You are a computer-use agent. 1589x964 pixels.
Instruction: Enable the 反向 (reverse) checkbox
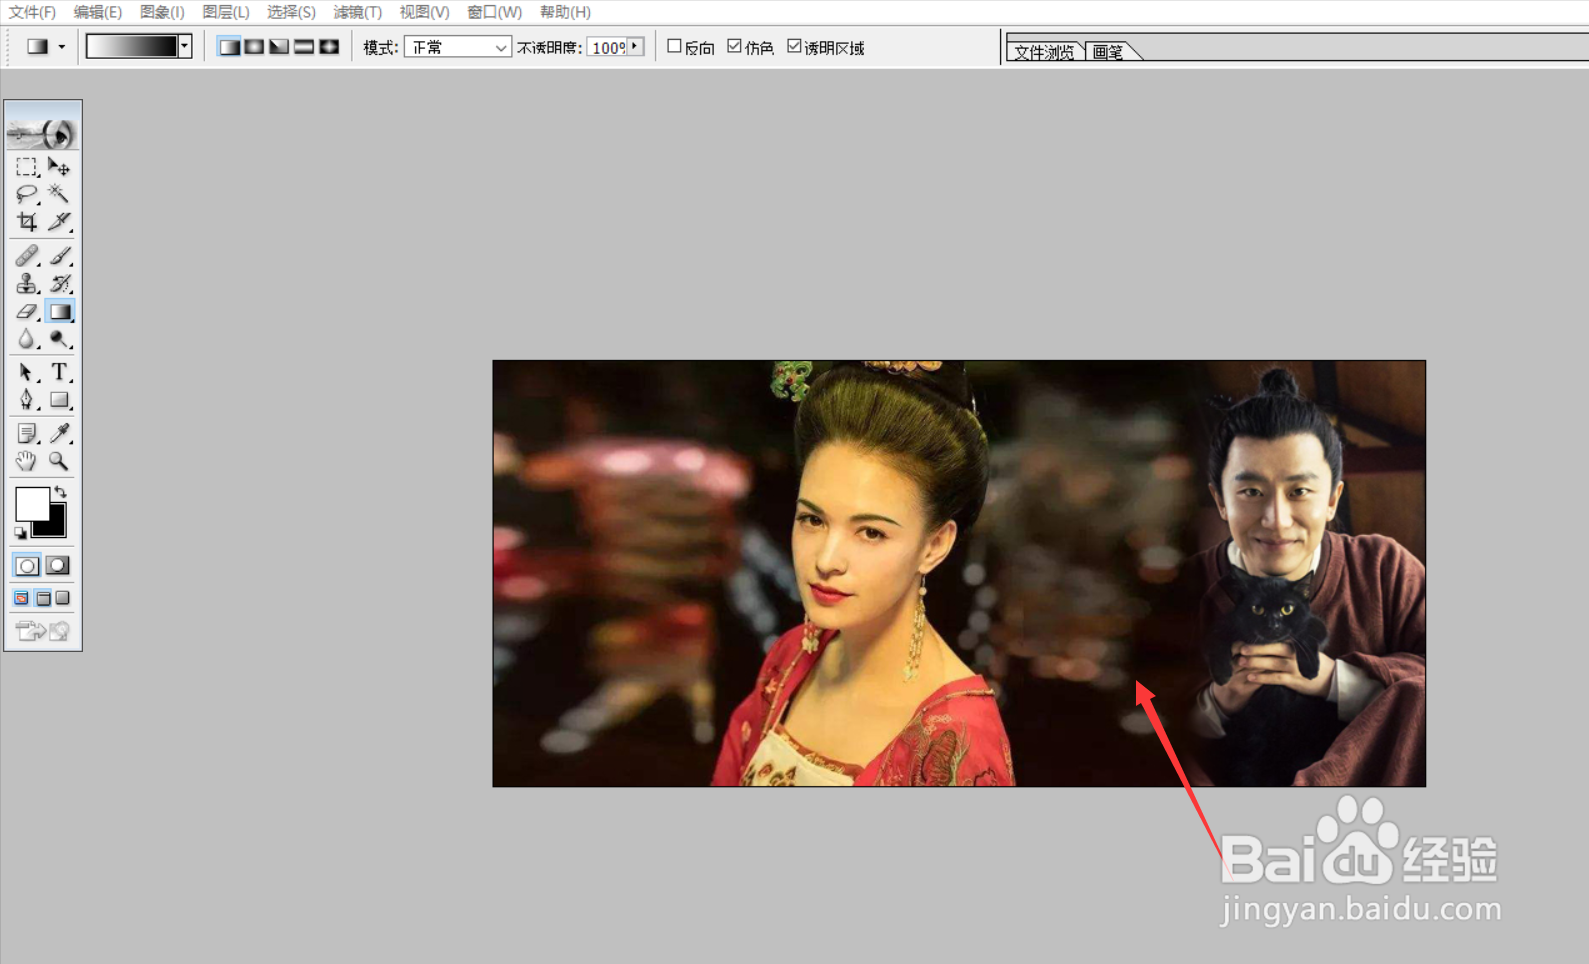[674, 46]
